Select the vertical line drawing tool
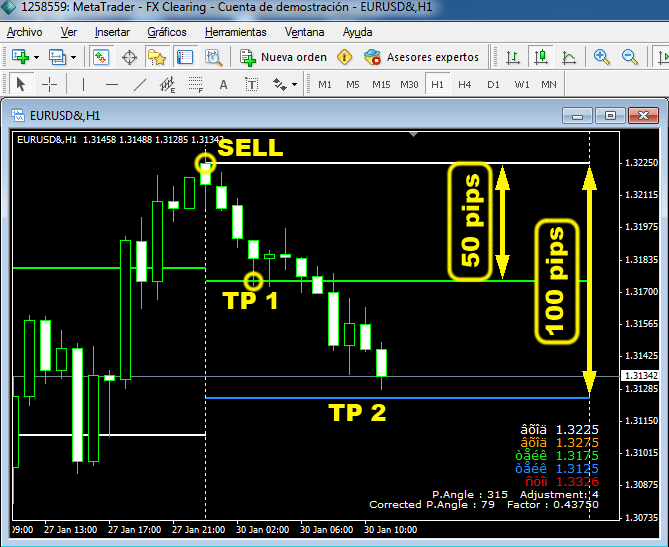Screen dimensions: 669x547 [84, 84]
